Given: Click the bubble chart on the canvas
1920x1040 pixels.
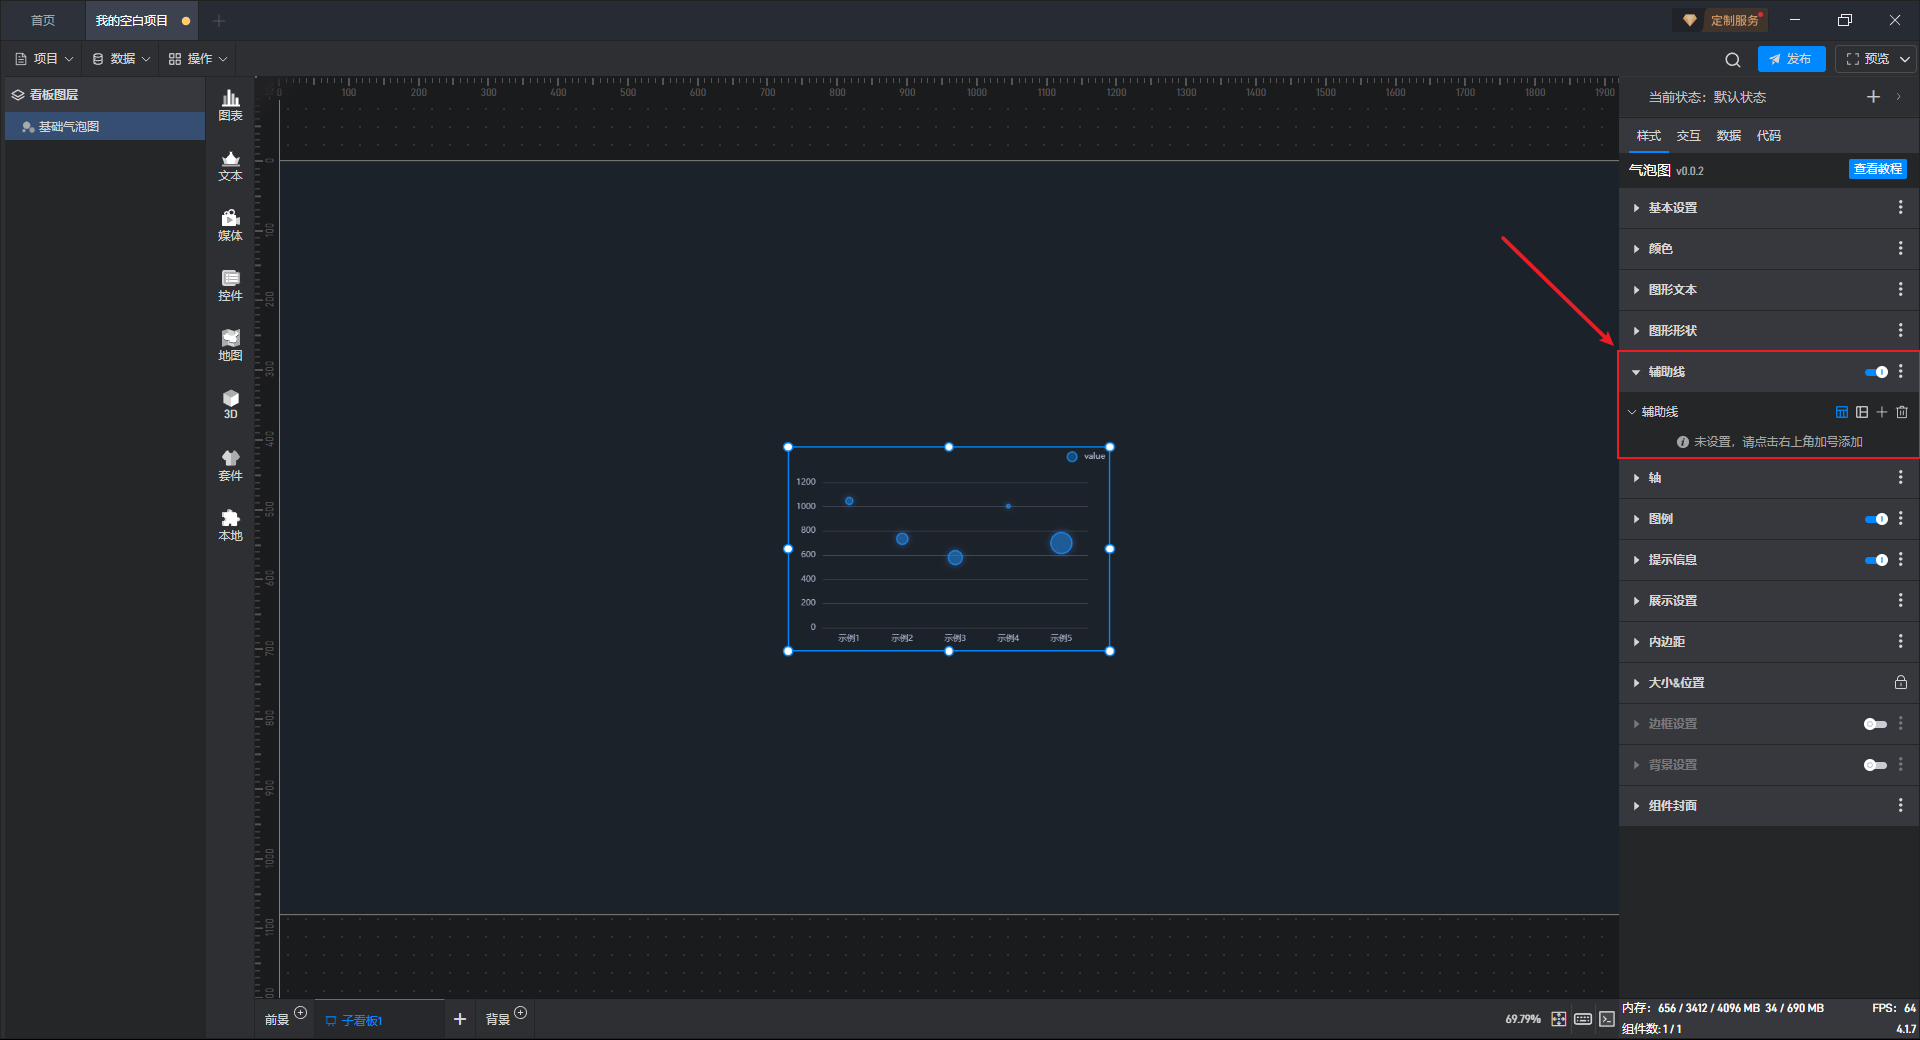Looking at the screenshot, I should coord(949,549).
